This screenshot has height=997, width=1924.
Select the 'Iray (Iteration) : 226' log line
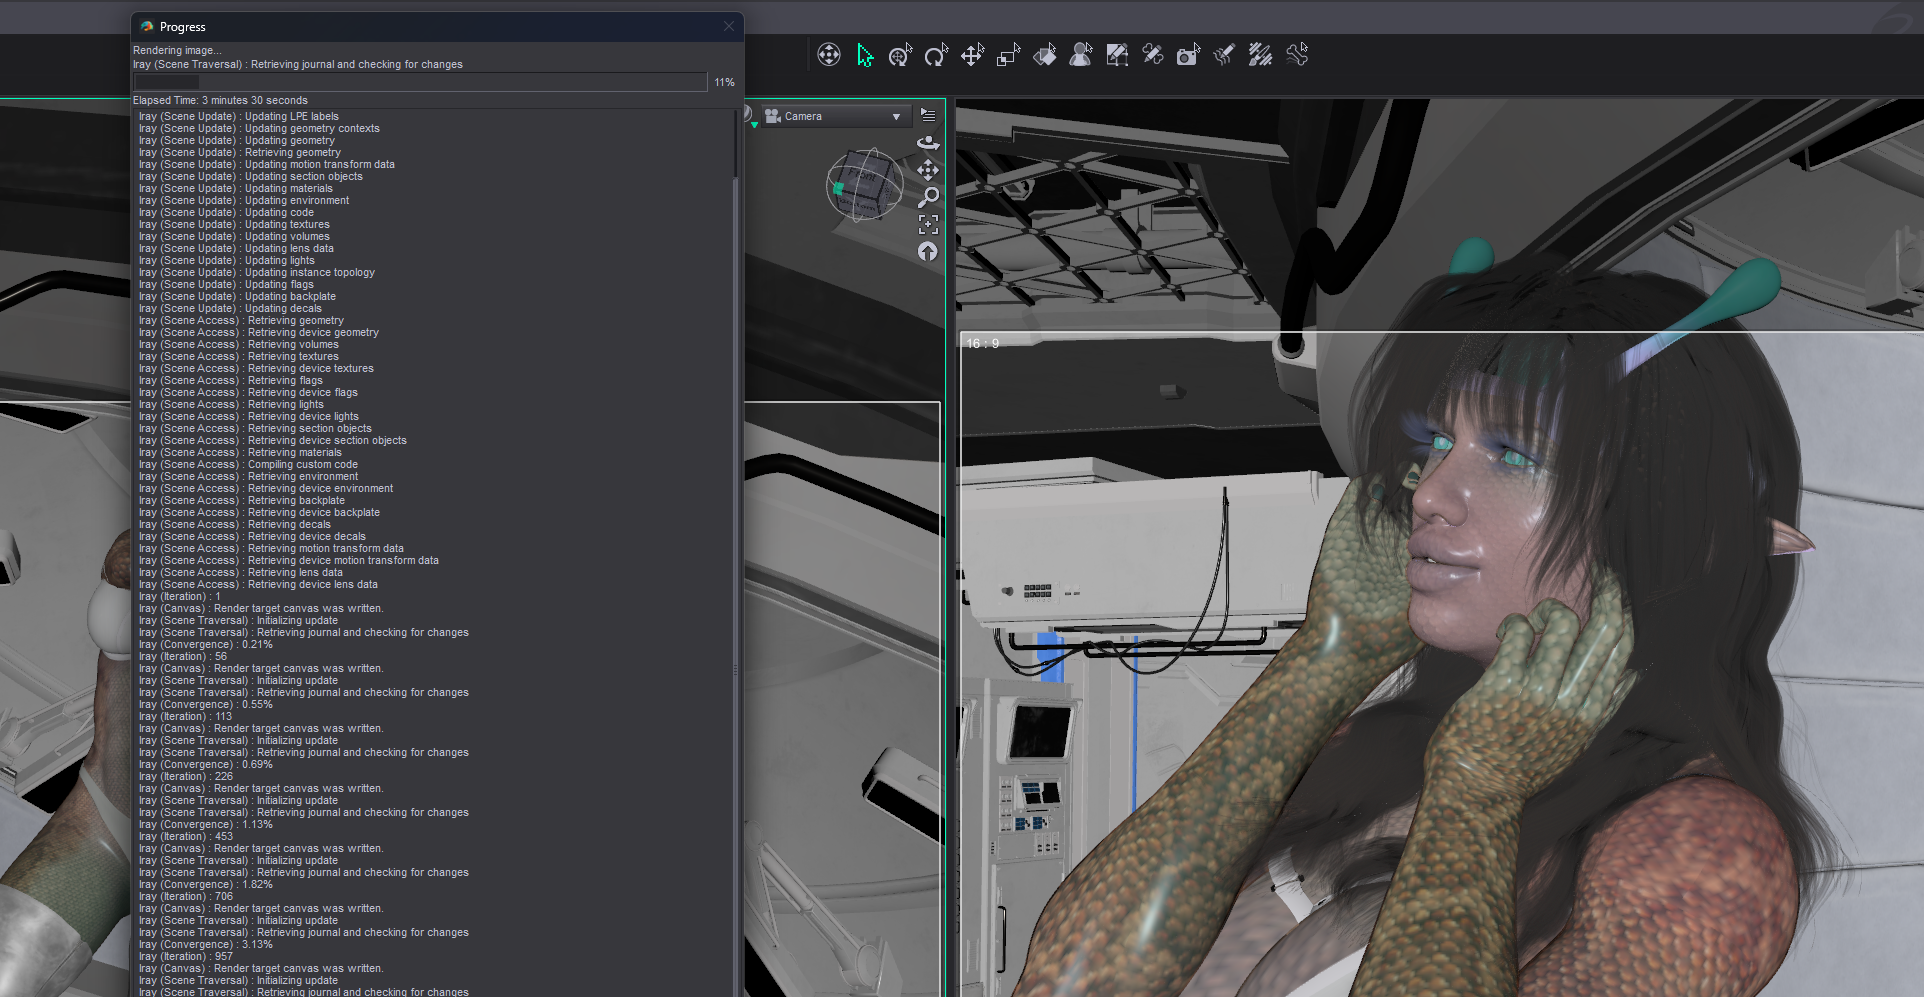[x=186, y=776]
